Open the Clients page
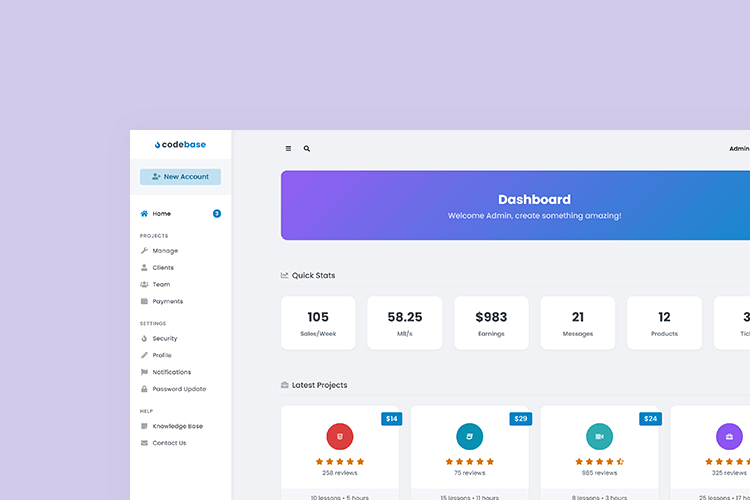 [163, 268]
